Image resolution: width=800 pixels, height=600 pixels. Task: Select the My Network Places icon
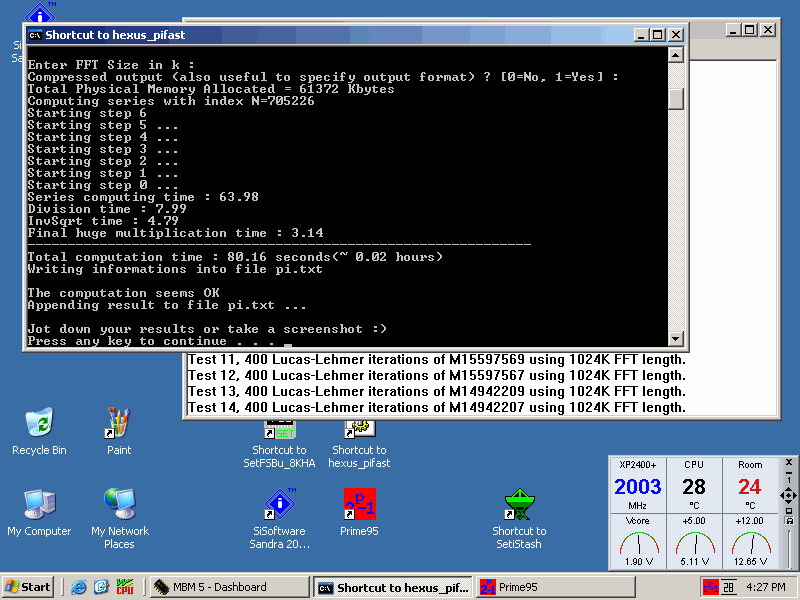click(x=119, y=504)
